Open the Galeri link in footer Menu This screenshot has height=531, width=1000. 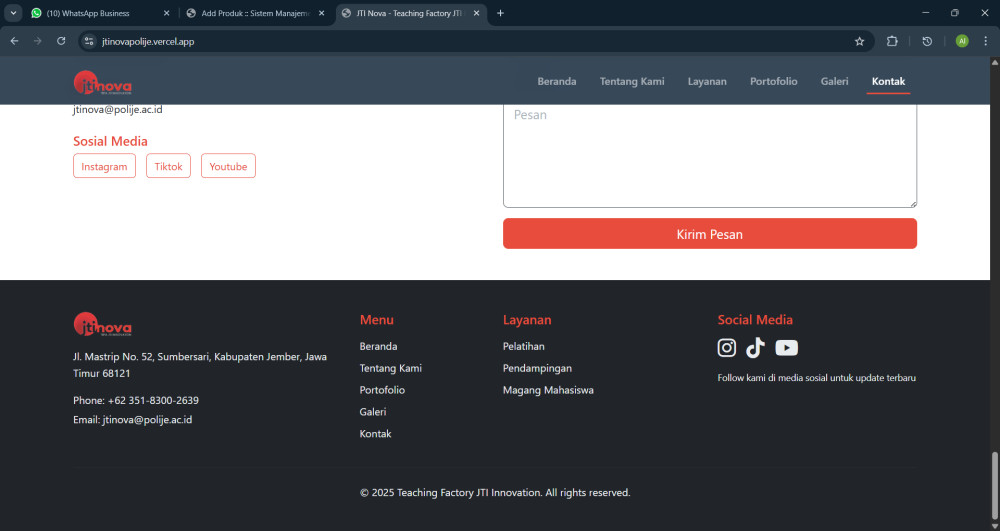click(373, 412)
